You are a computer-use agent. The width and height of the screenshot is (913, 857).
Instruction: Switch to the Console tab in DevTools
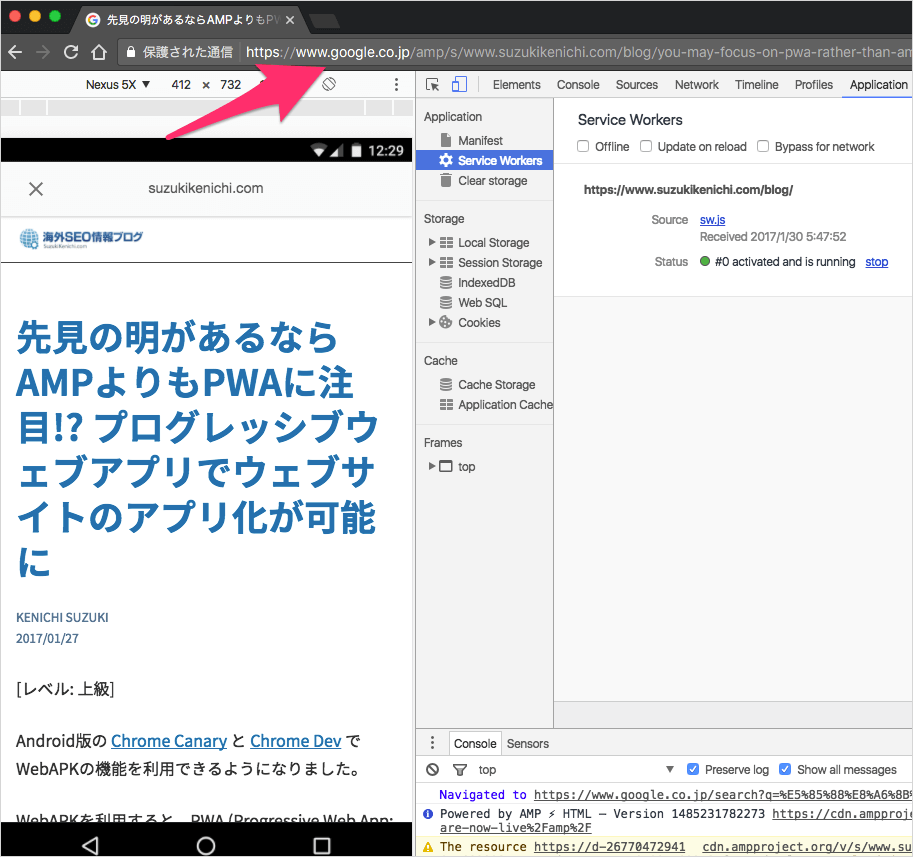click(x=578, y=84)
